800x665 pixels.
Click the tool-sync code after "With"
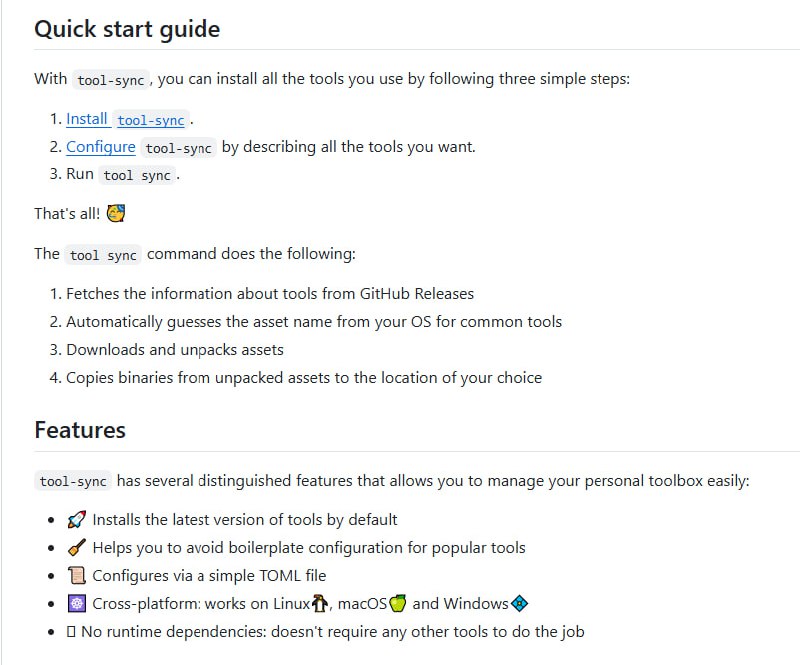click(111, 80)
